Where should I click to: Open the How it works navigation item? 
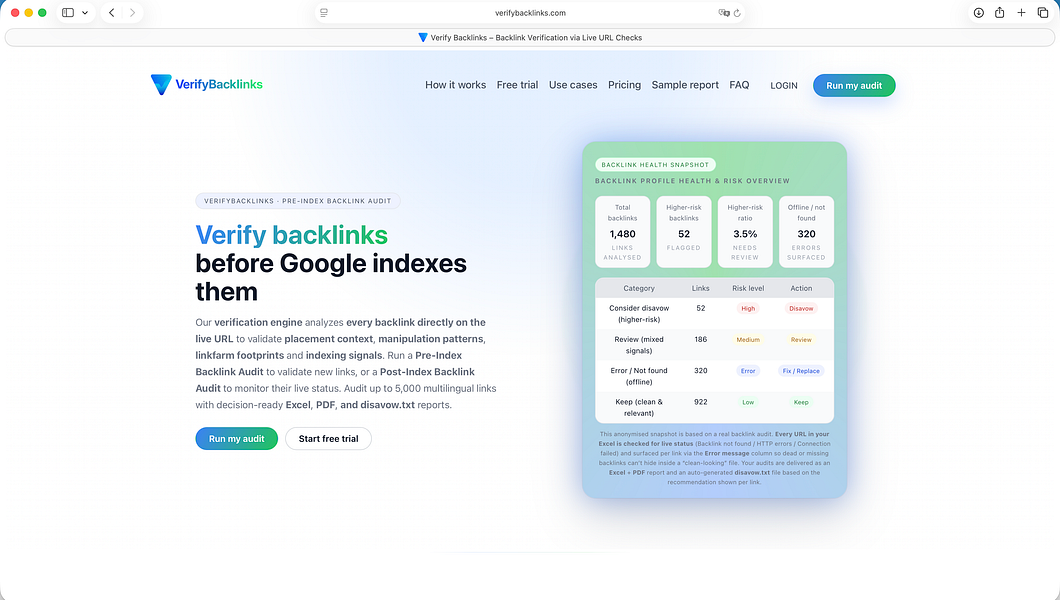[455, 85]
